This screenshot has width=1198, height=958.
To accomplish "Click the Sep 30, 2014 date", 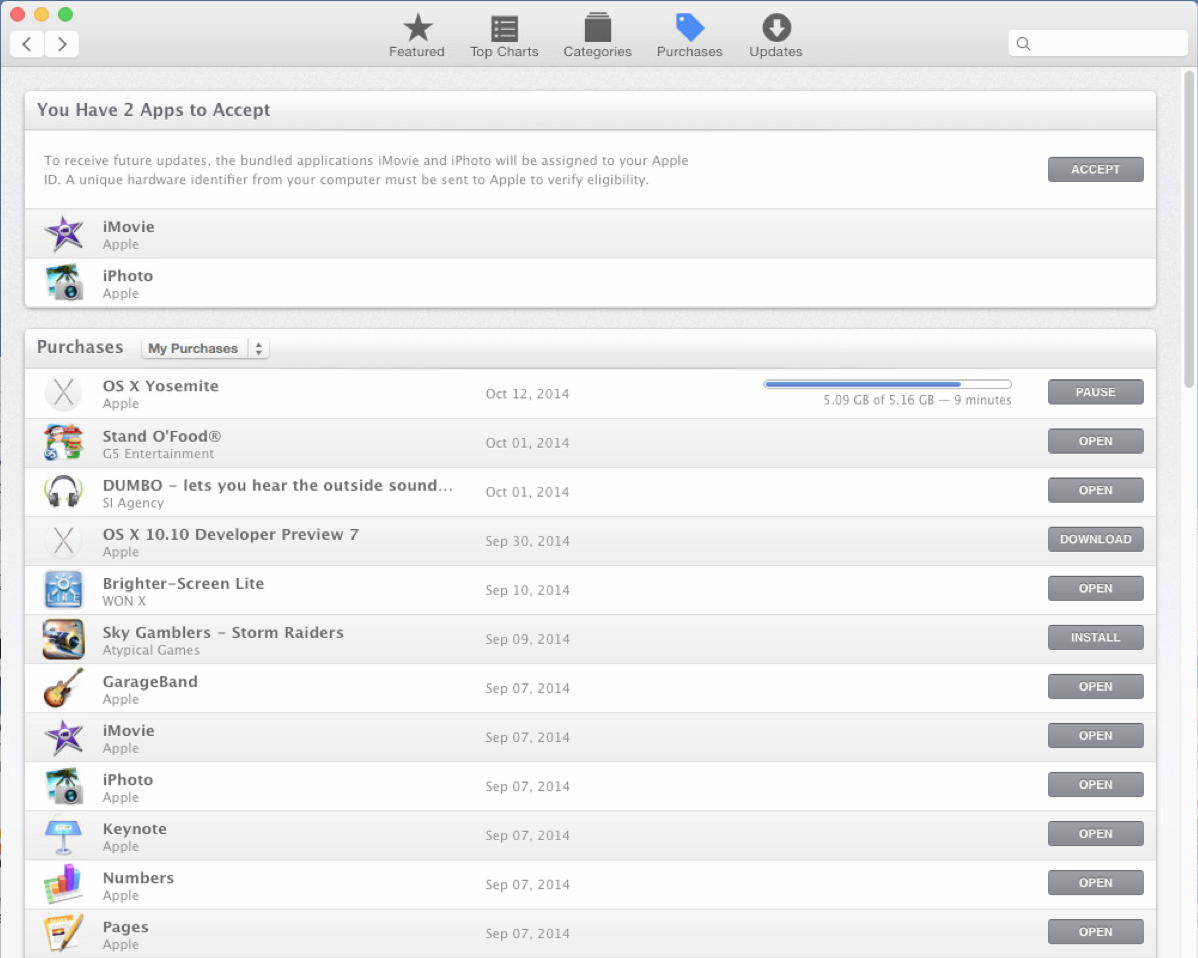I will tap(527, 541).
